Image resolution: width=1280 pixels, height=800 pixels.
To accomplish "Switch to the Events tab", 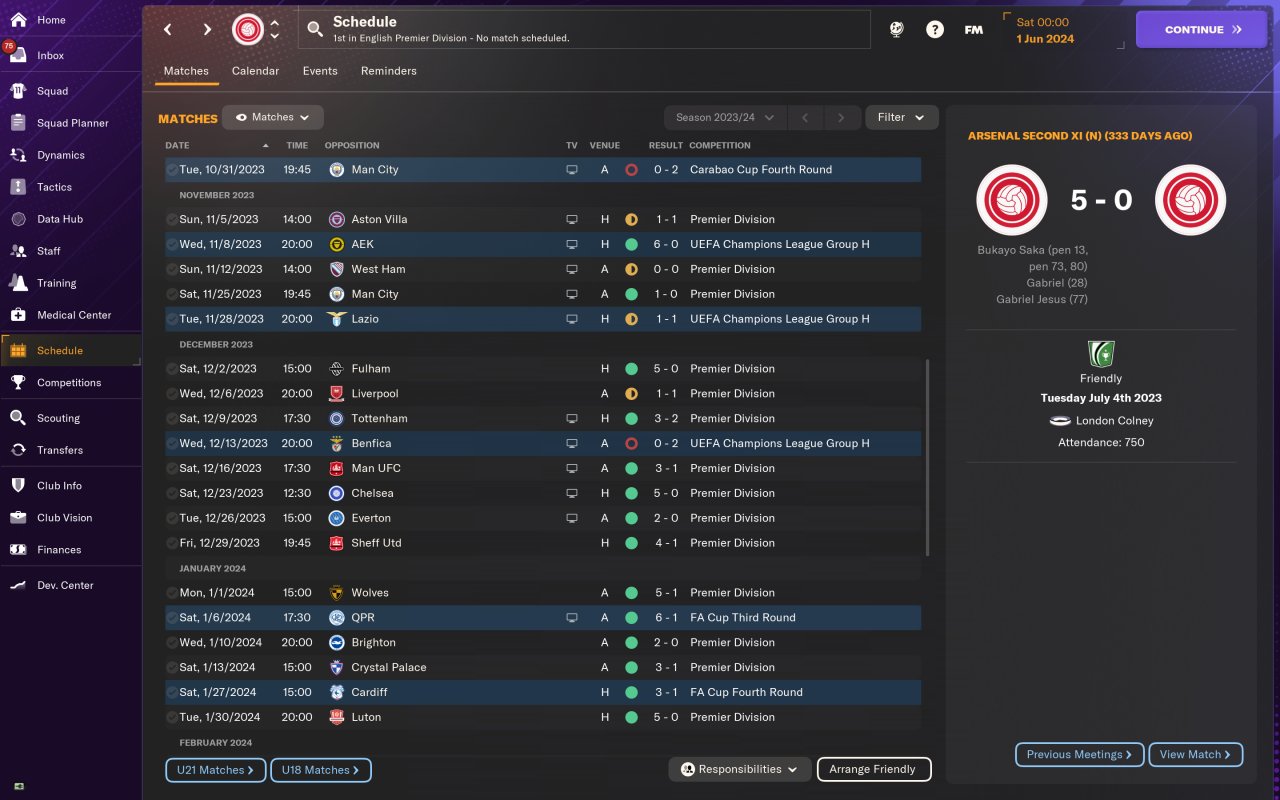I will click(320, 71).
